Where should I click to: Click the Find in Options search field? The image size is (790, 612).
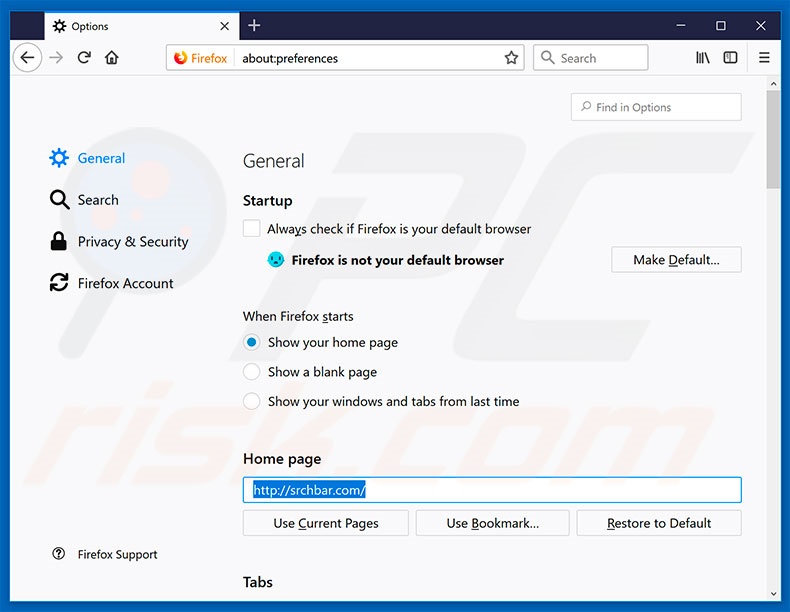coord(656,107)
